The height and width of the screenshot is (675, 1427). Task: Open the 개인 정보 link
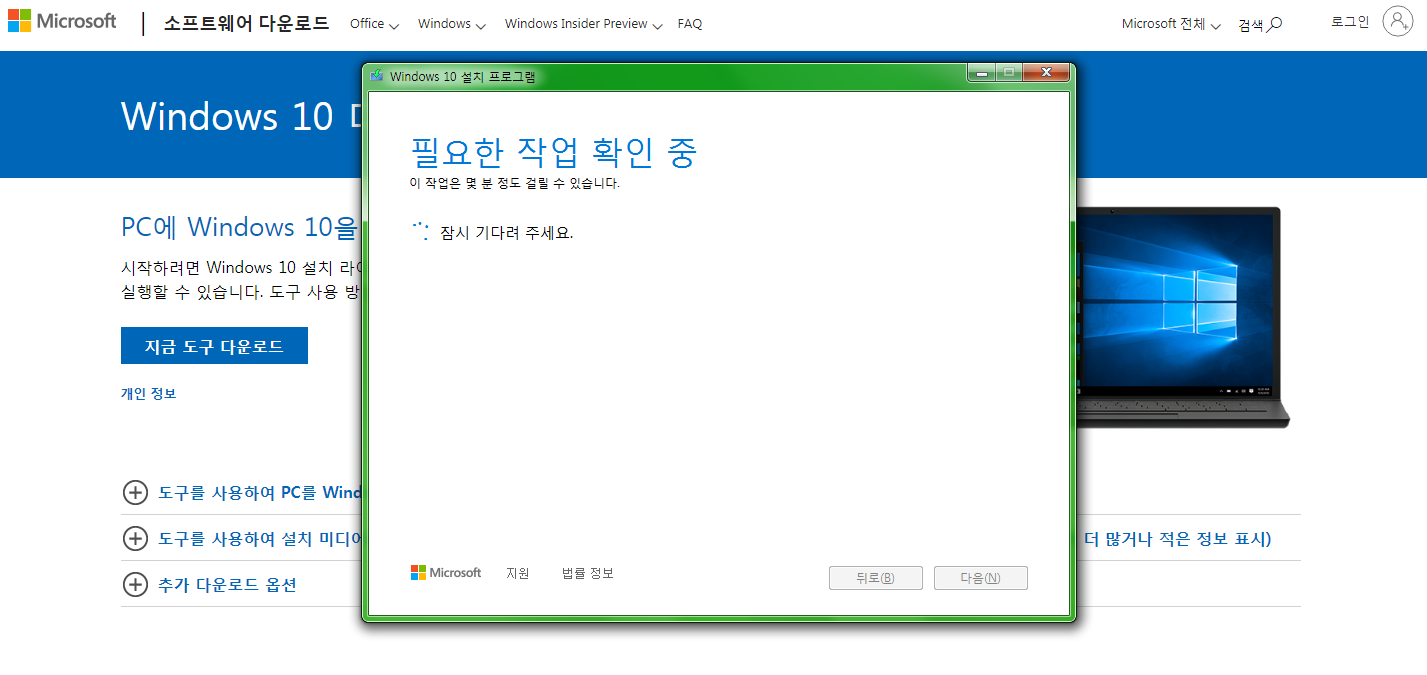click(x=148, y=394)
